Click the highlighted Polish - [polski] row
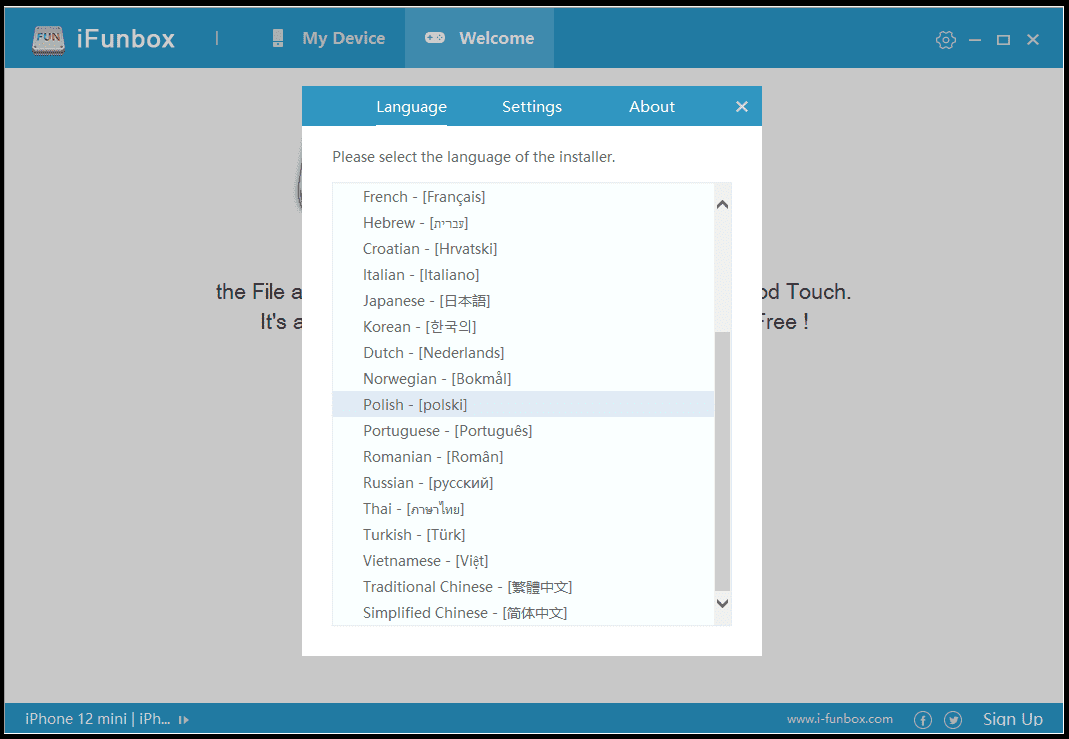The width and height of the screenshot is (1069, 739). coord(524,404)
